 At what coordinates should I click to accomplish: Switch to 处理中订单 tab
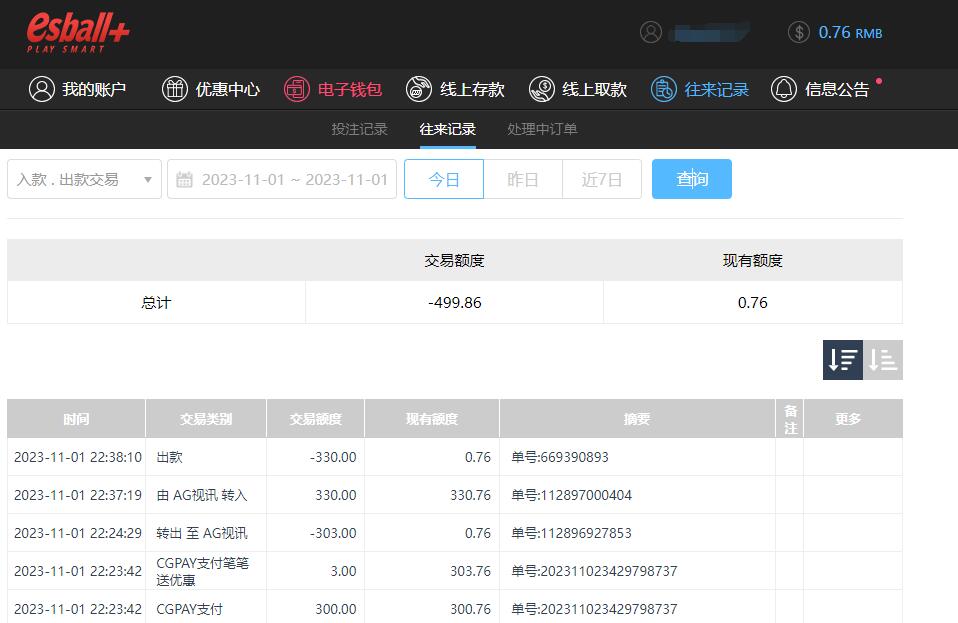tap(542, 129)
